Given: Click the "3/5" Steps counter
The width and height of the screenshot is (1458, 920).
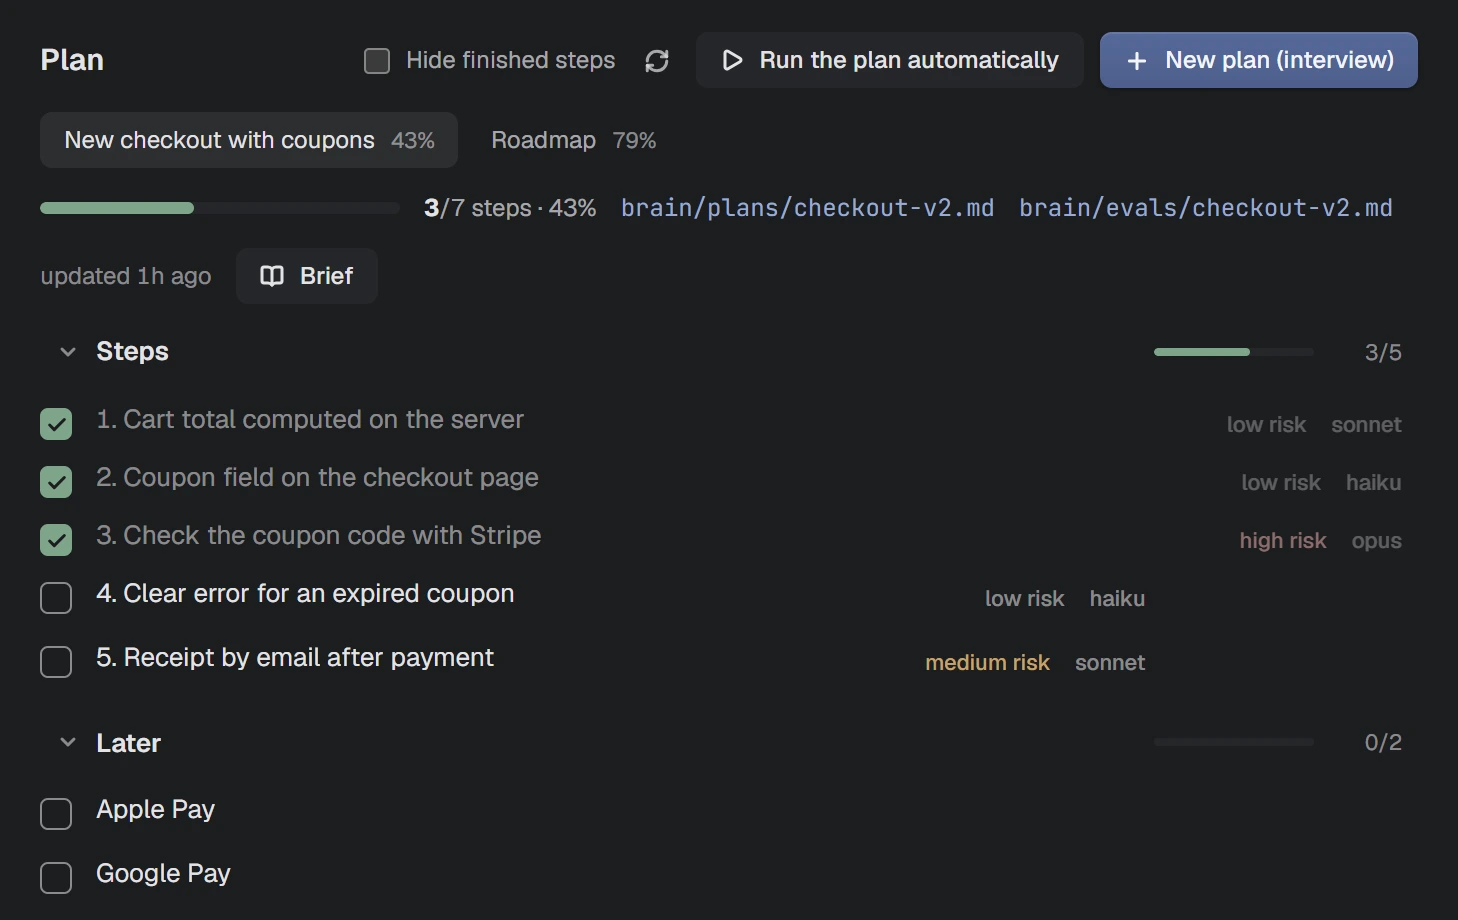Looking at the screenshot, I should click(x=1383, y=352).
